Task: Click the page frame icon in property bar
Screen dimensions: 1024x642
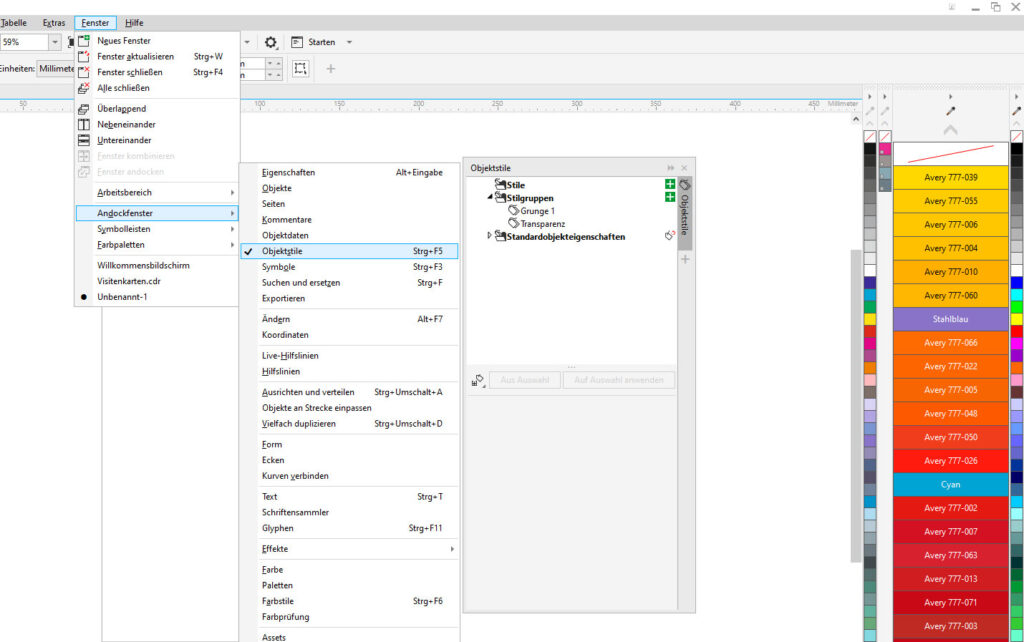Action: point(300,68)
